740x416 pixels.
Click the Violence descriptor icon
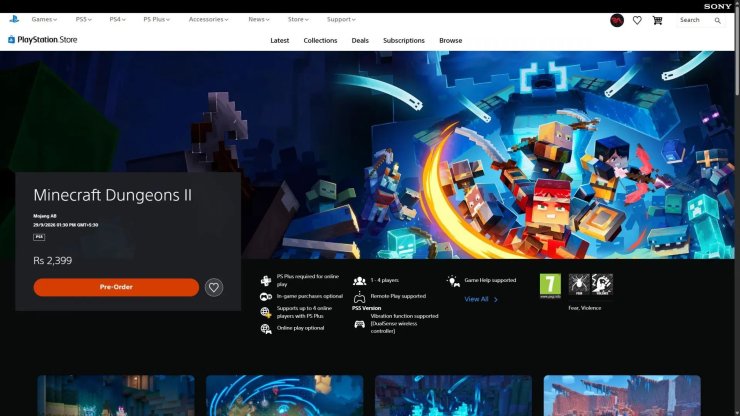click(602, 285)
